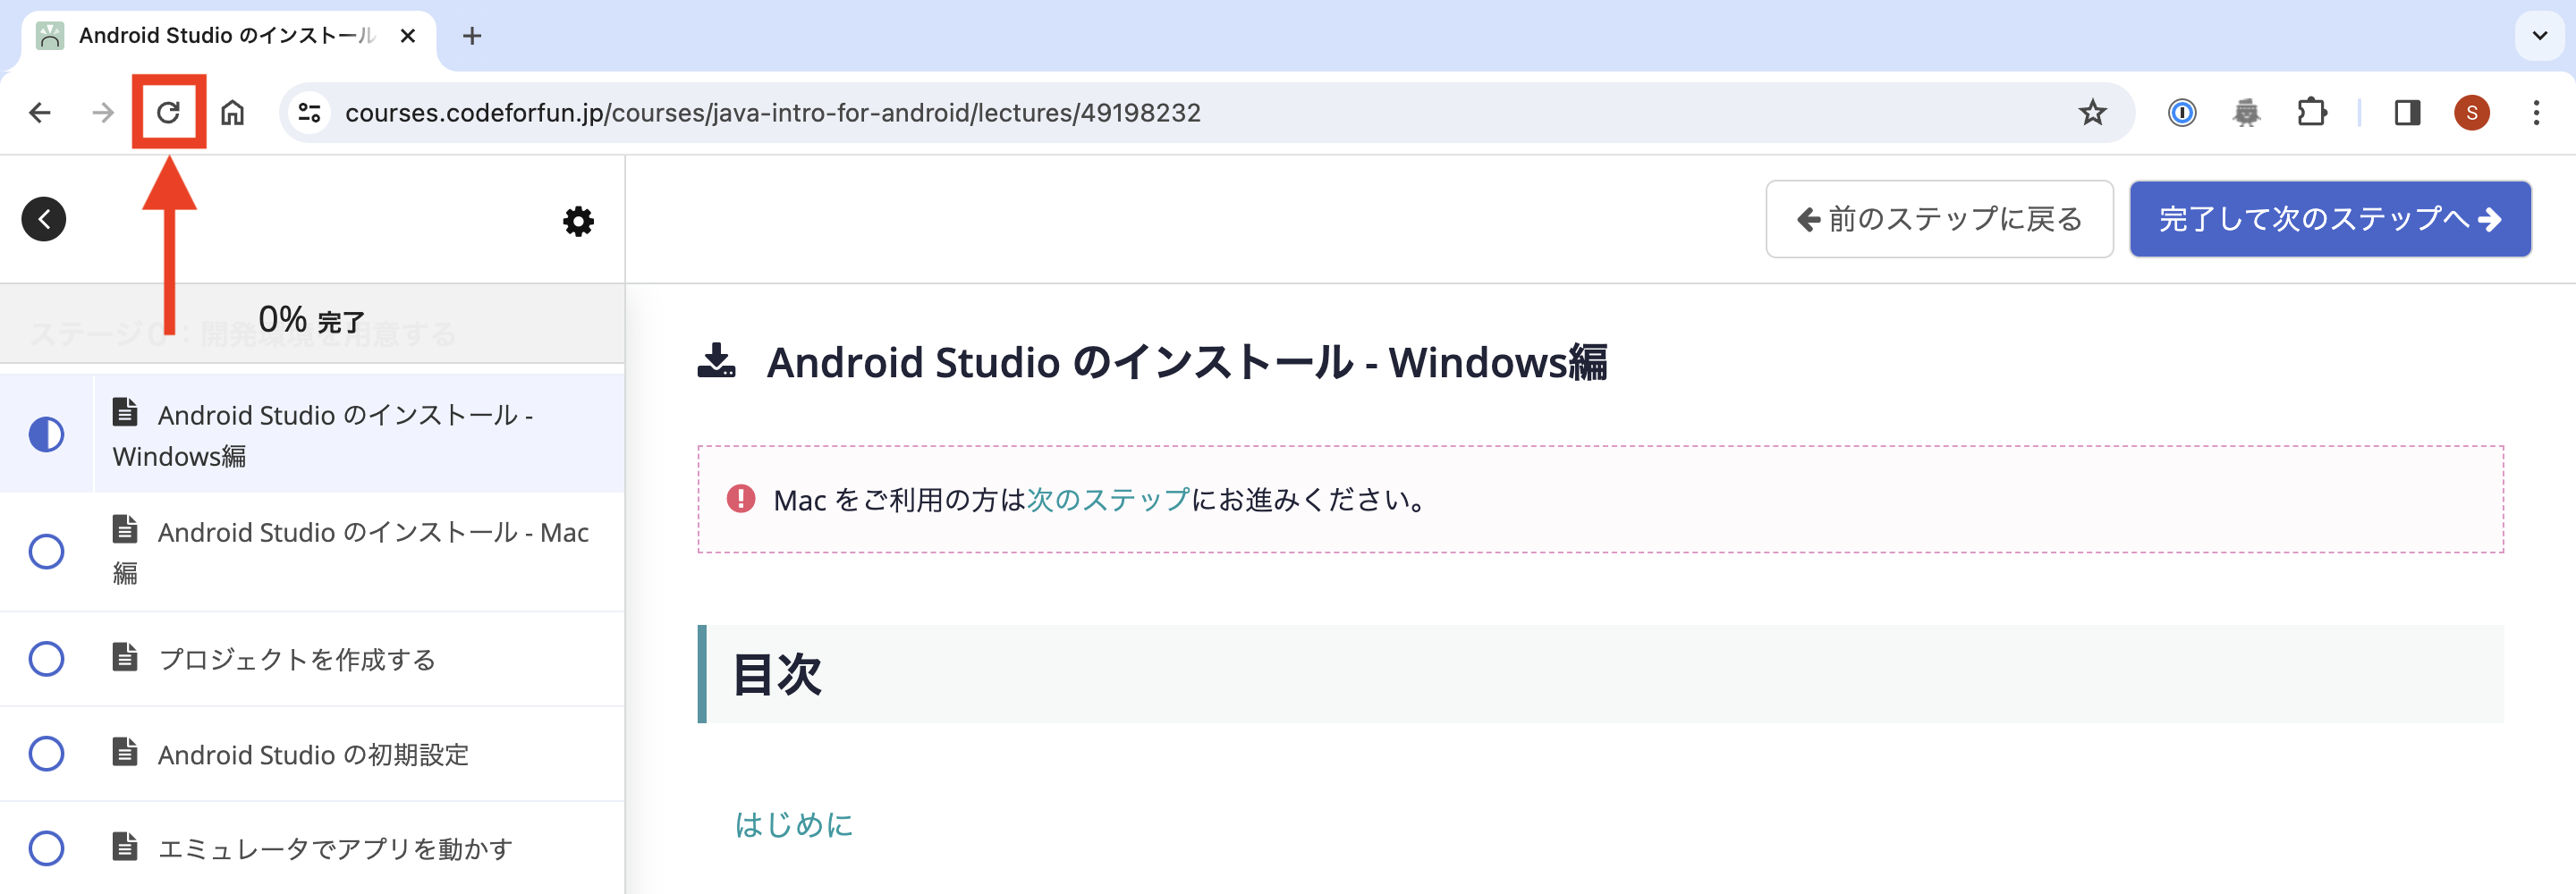This screenshot has width=2576, height=894.
Task: Open the 1Password extension icon
Action: (x=2181, y=113)
